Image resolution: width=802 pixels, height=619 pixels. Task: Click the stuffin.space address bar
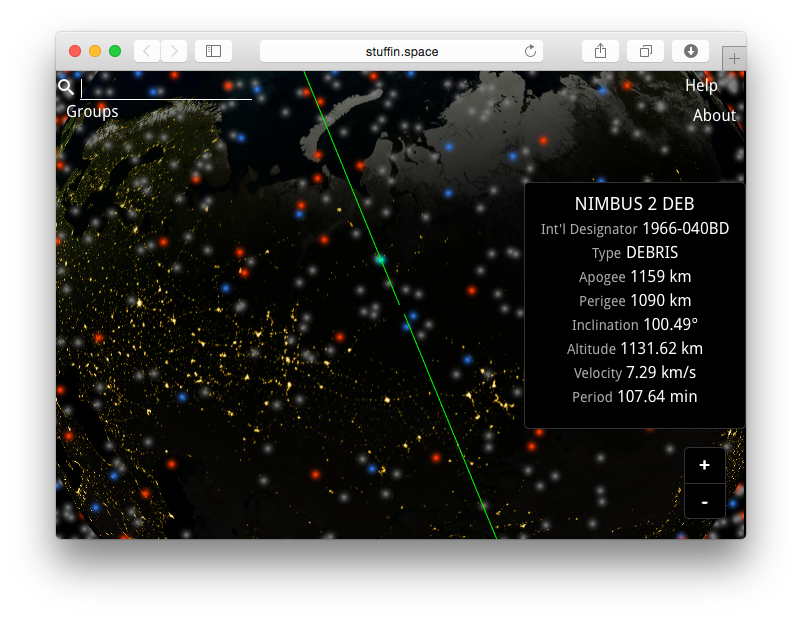tap(401, 51)
